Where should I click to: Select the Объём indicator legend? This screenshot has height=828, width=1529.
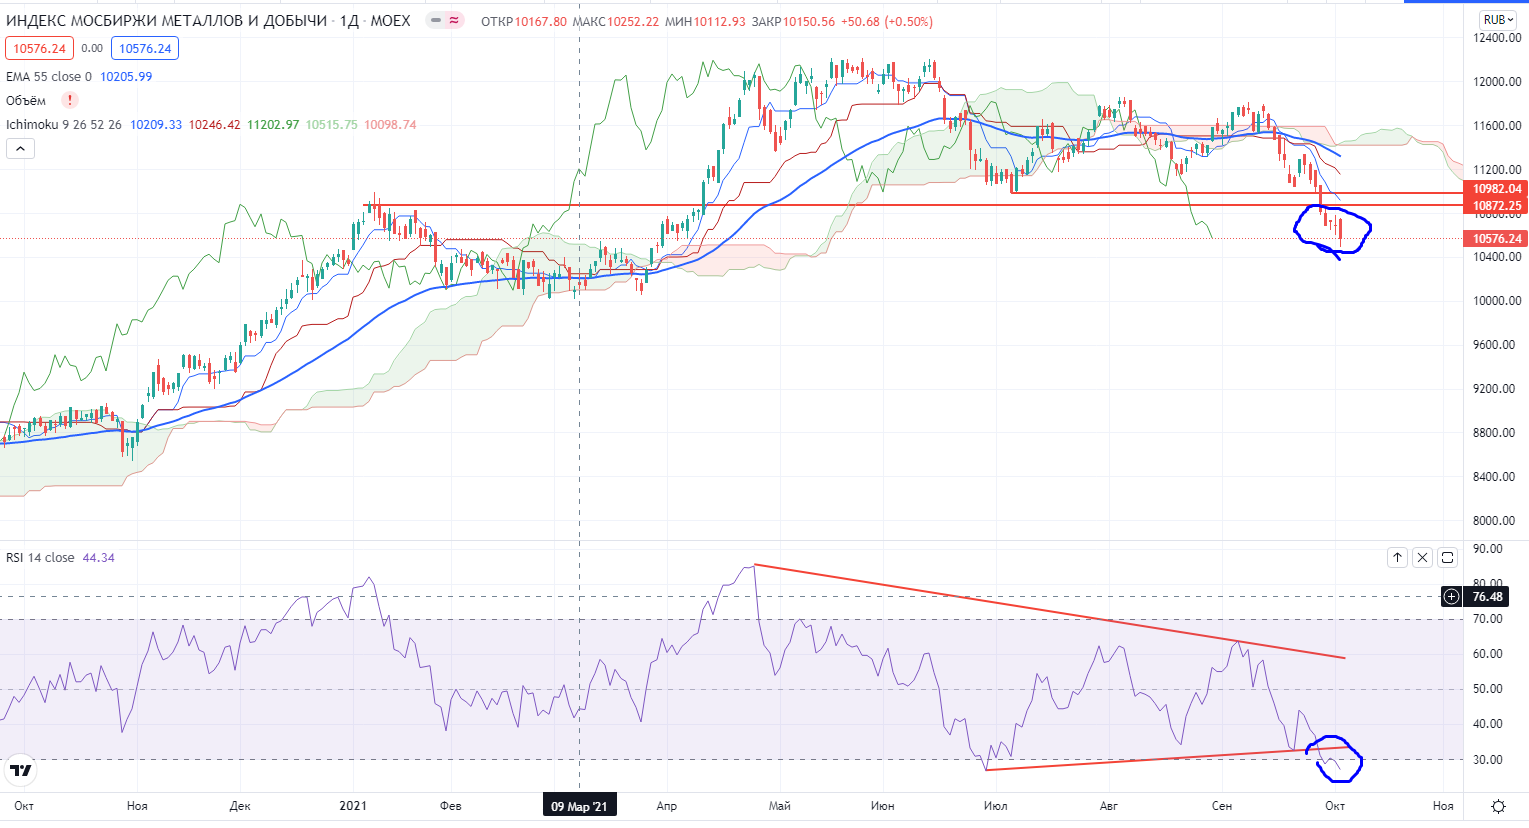[26, 100]
